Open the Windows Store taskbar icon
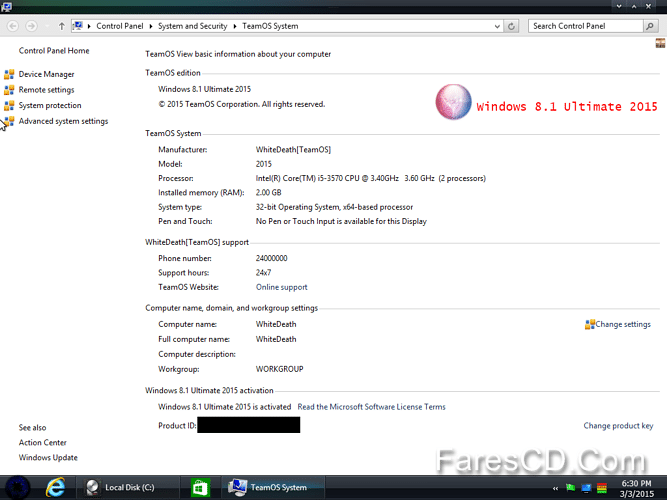Viewport: 667px width, 500px height. [200, 488]
